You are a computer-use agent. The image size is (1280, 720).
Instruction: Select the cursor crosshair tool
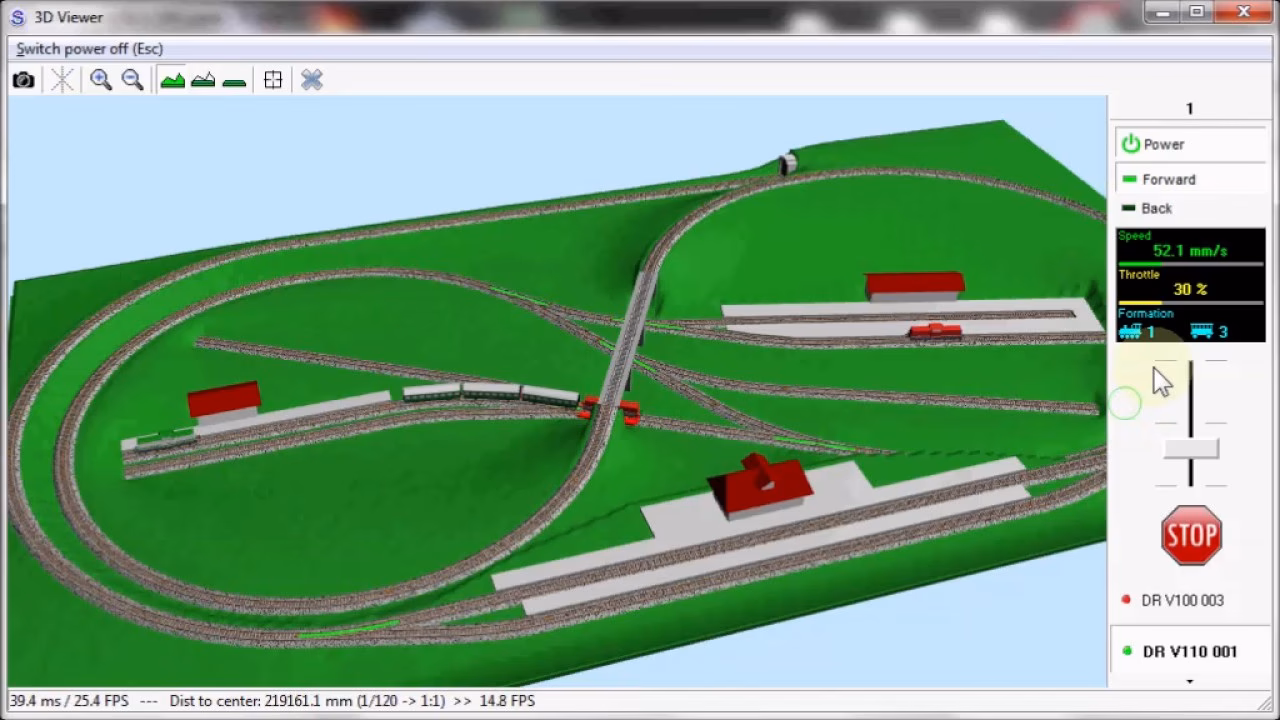coord(61,80)
